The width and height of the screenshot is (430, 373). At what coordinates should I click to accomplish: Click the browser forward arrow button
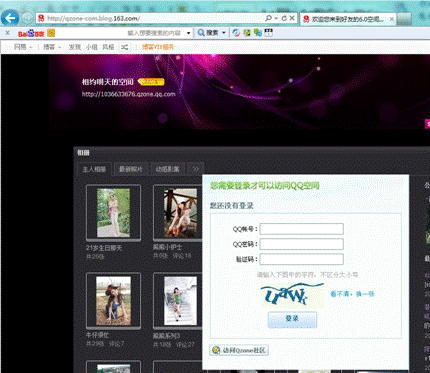27,18
